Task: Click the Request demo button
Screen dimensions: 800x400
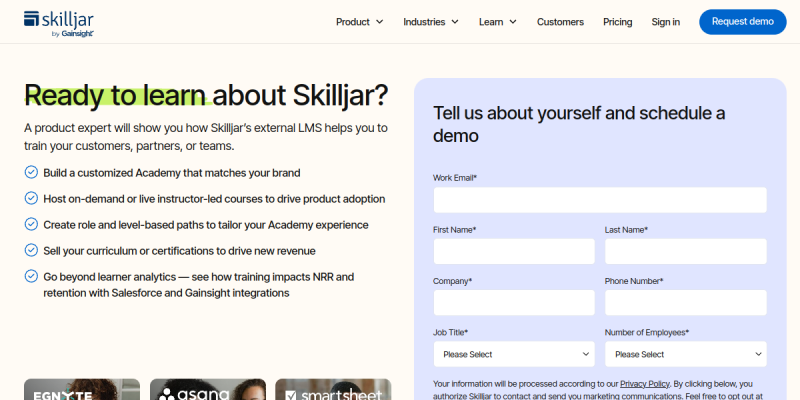Action: coord(743,22)
